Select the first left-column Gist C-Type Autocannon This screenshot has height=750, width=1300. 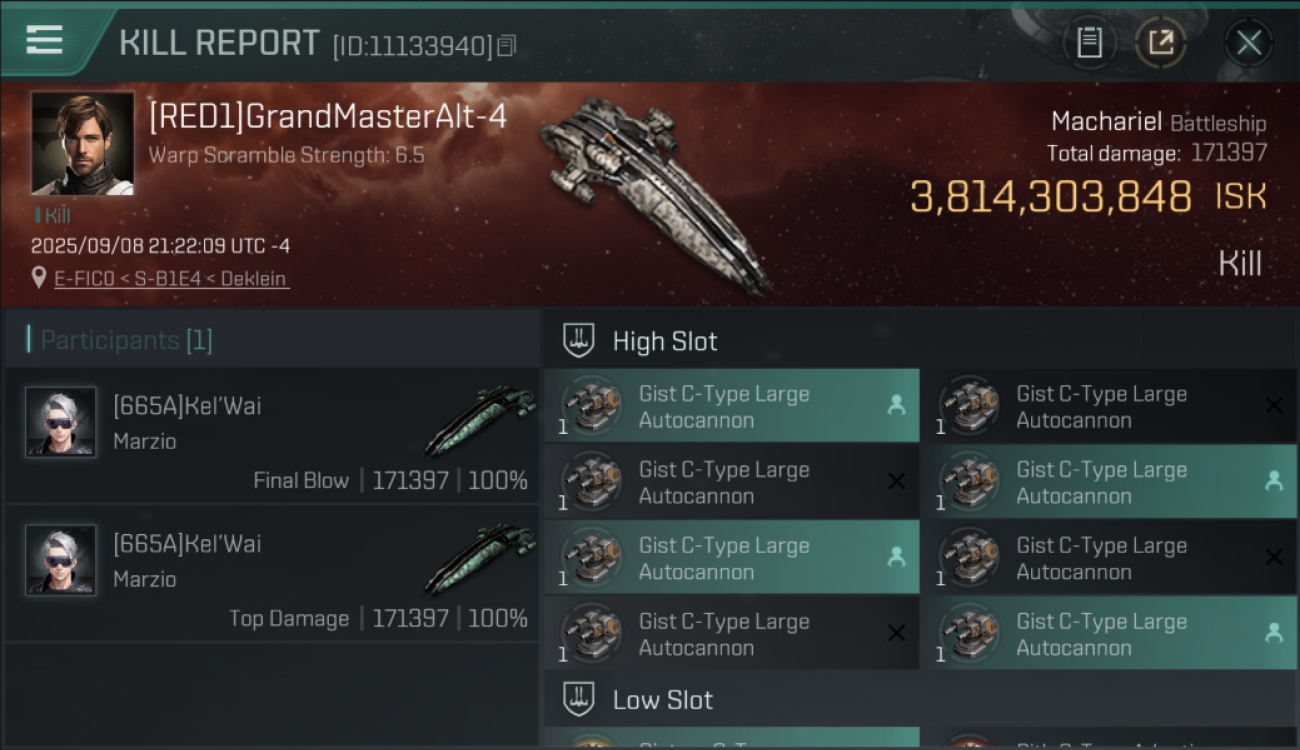coord(725,407)
